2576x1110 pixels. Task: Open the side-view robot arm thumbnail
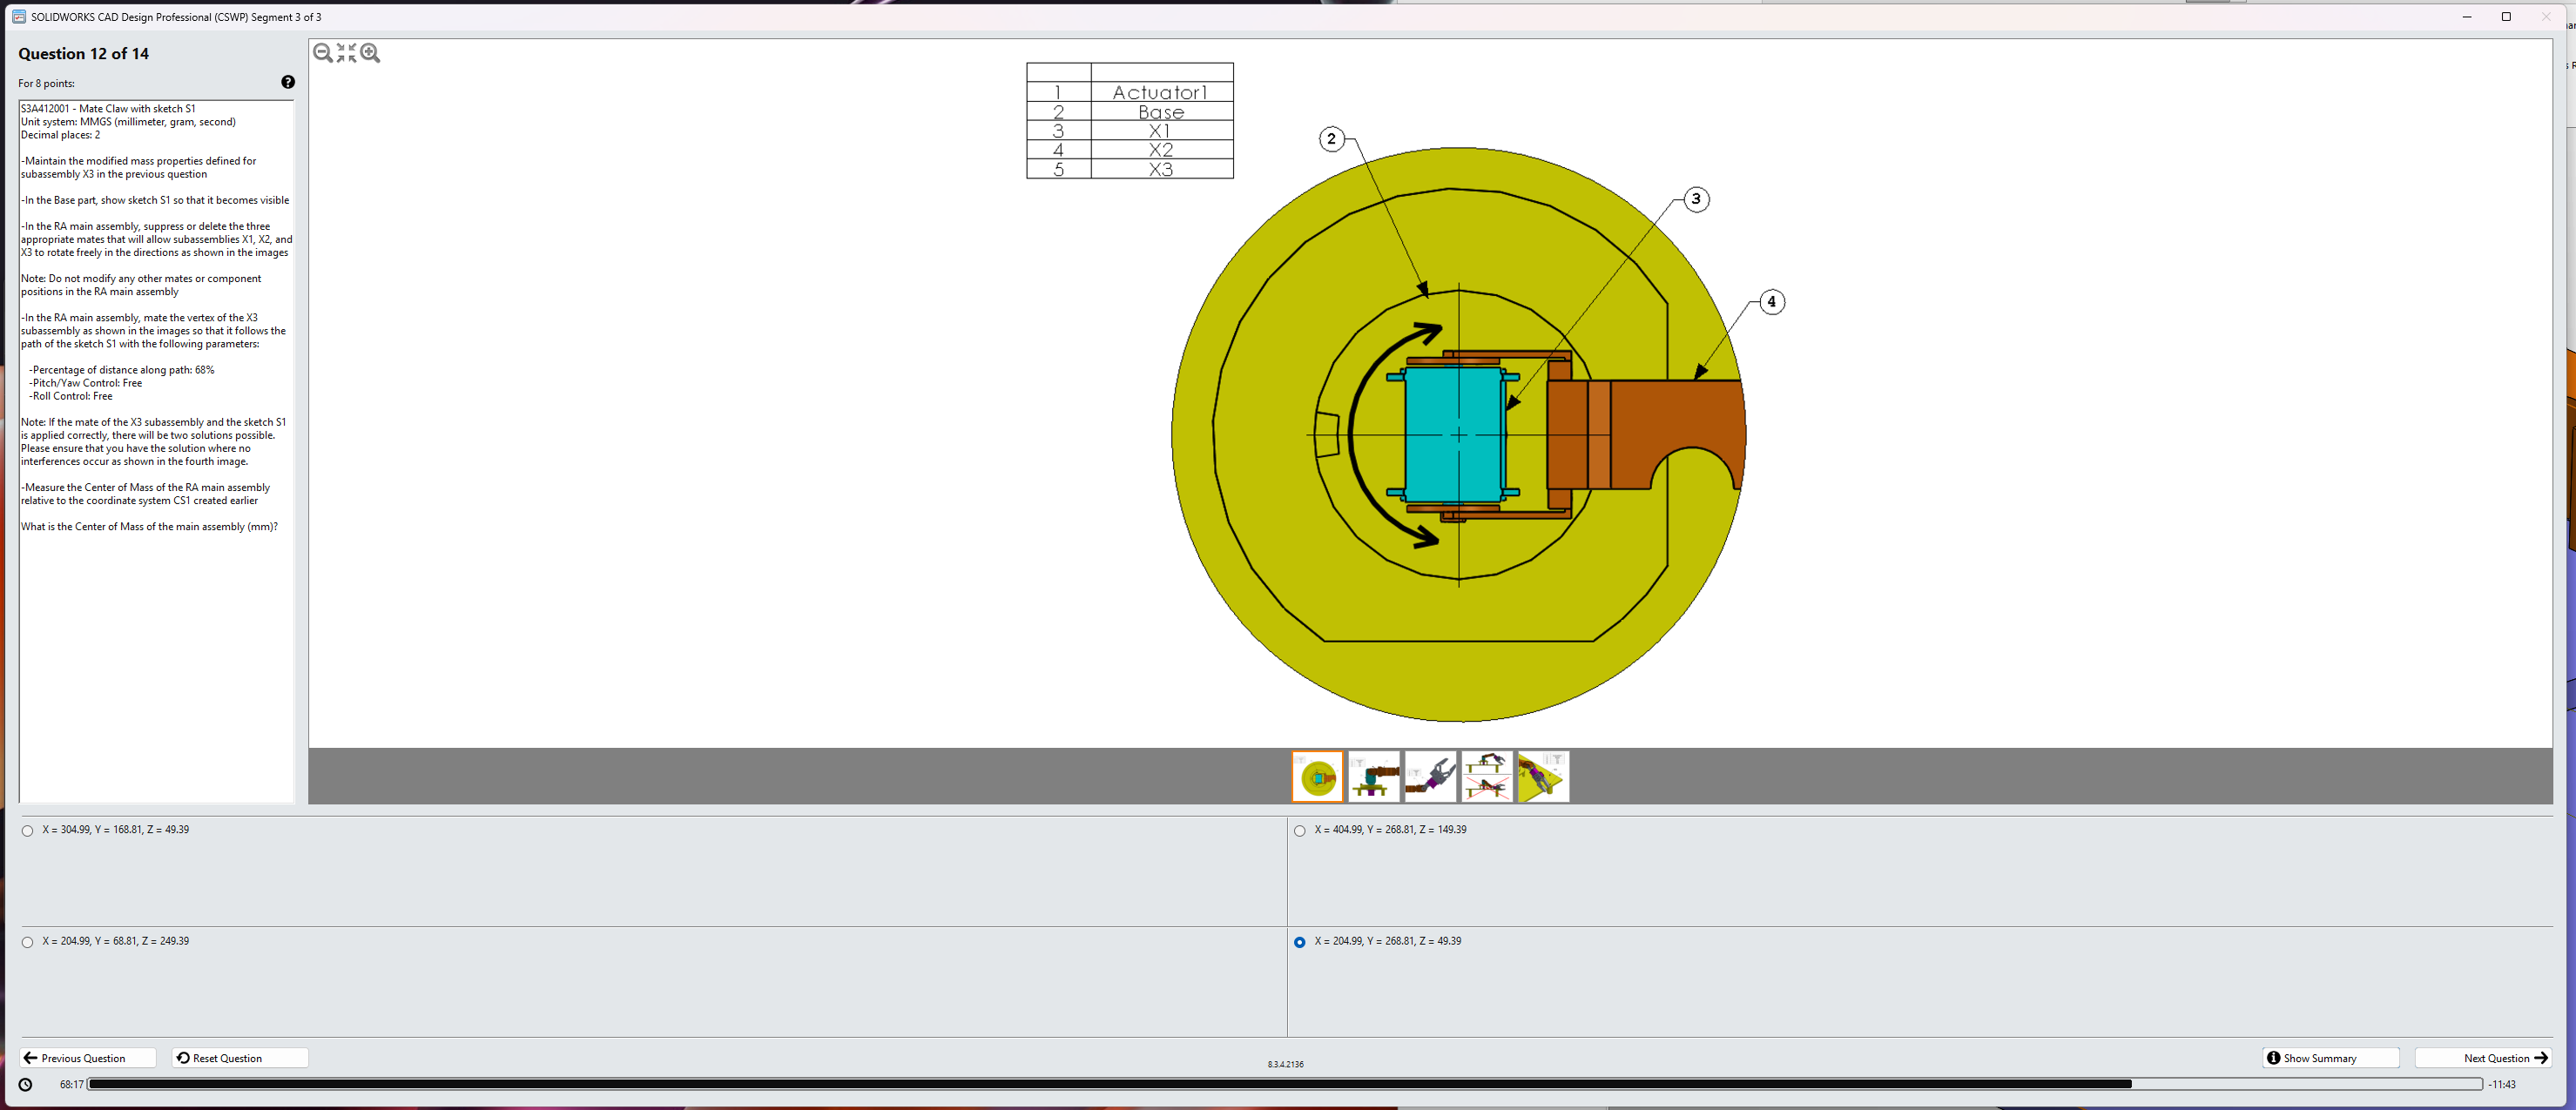tap(1374, 777)
